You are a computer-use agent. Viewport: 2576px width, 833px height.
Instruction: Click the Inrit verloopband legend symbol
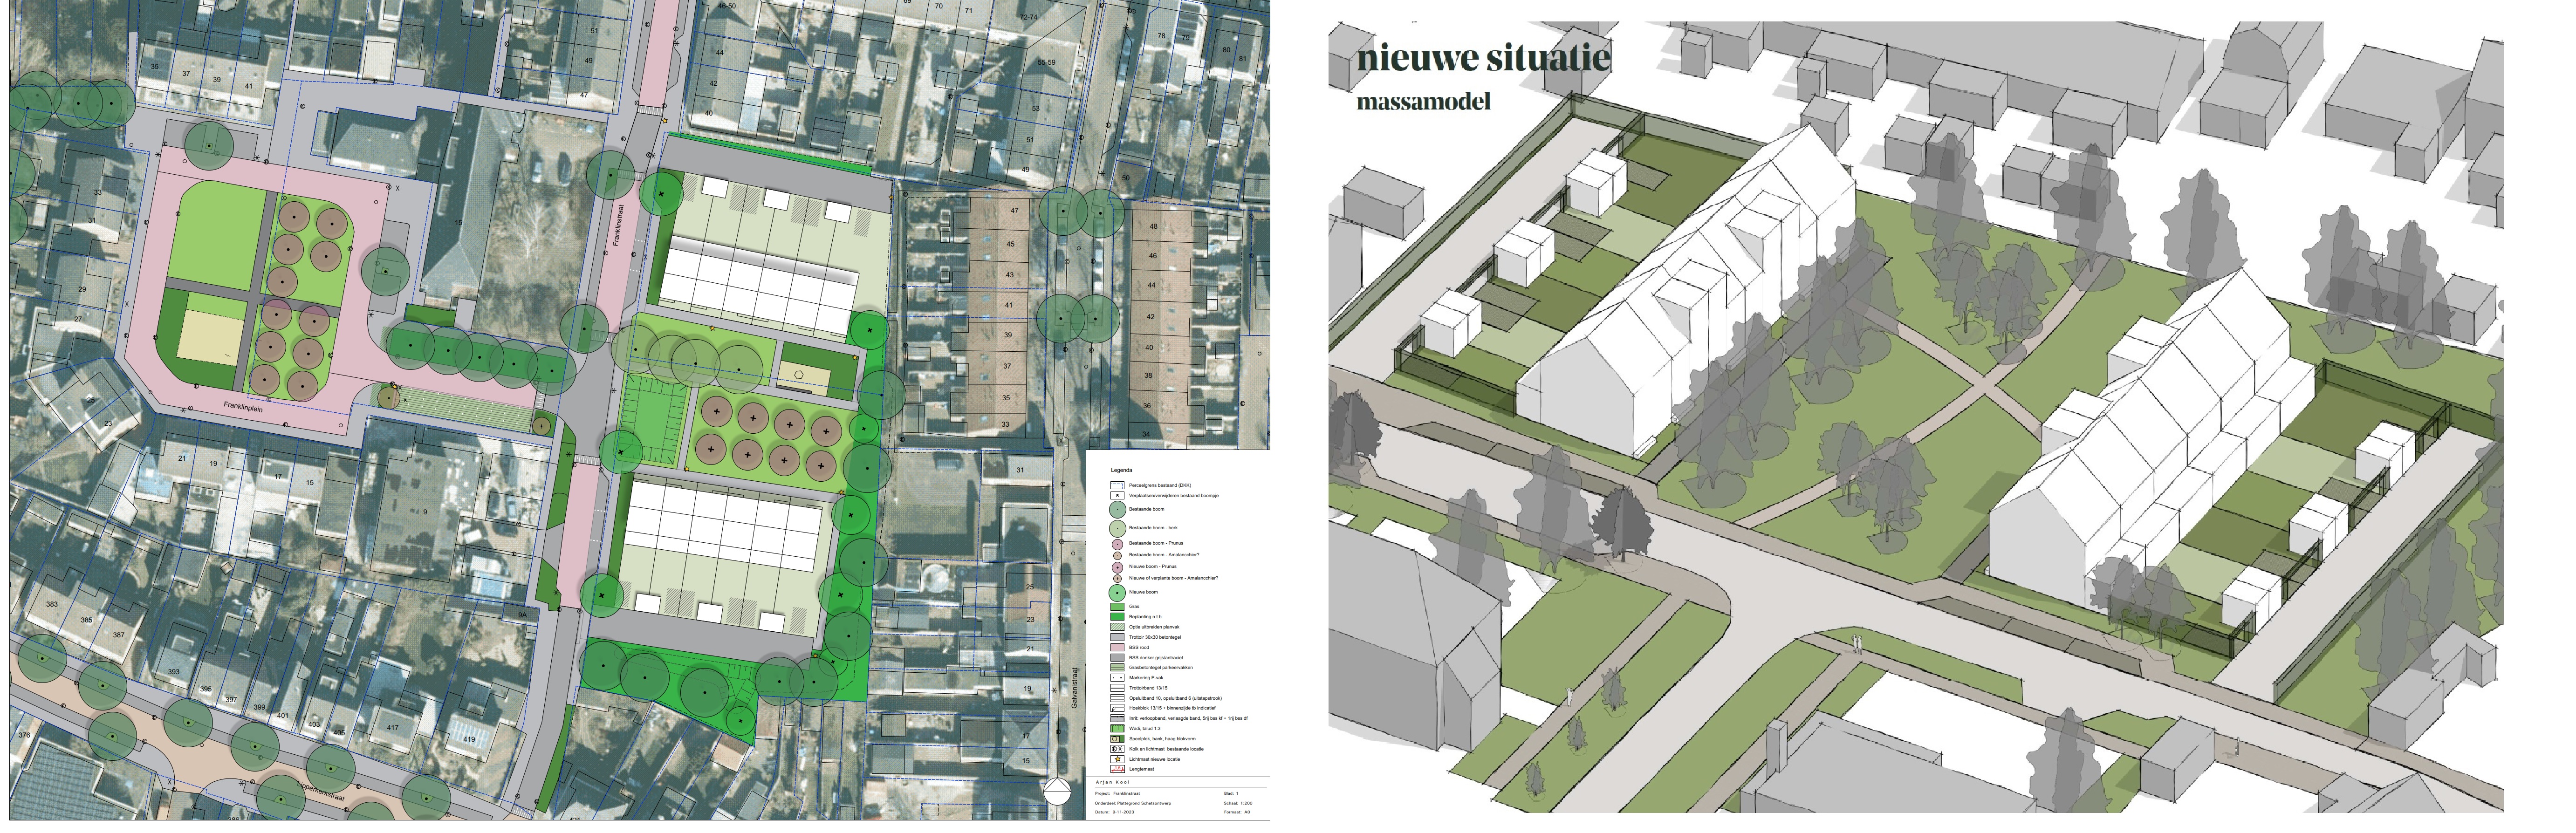pos(1118,719)
